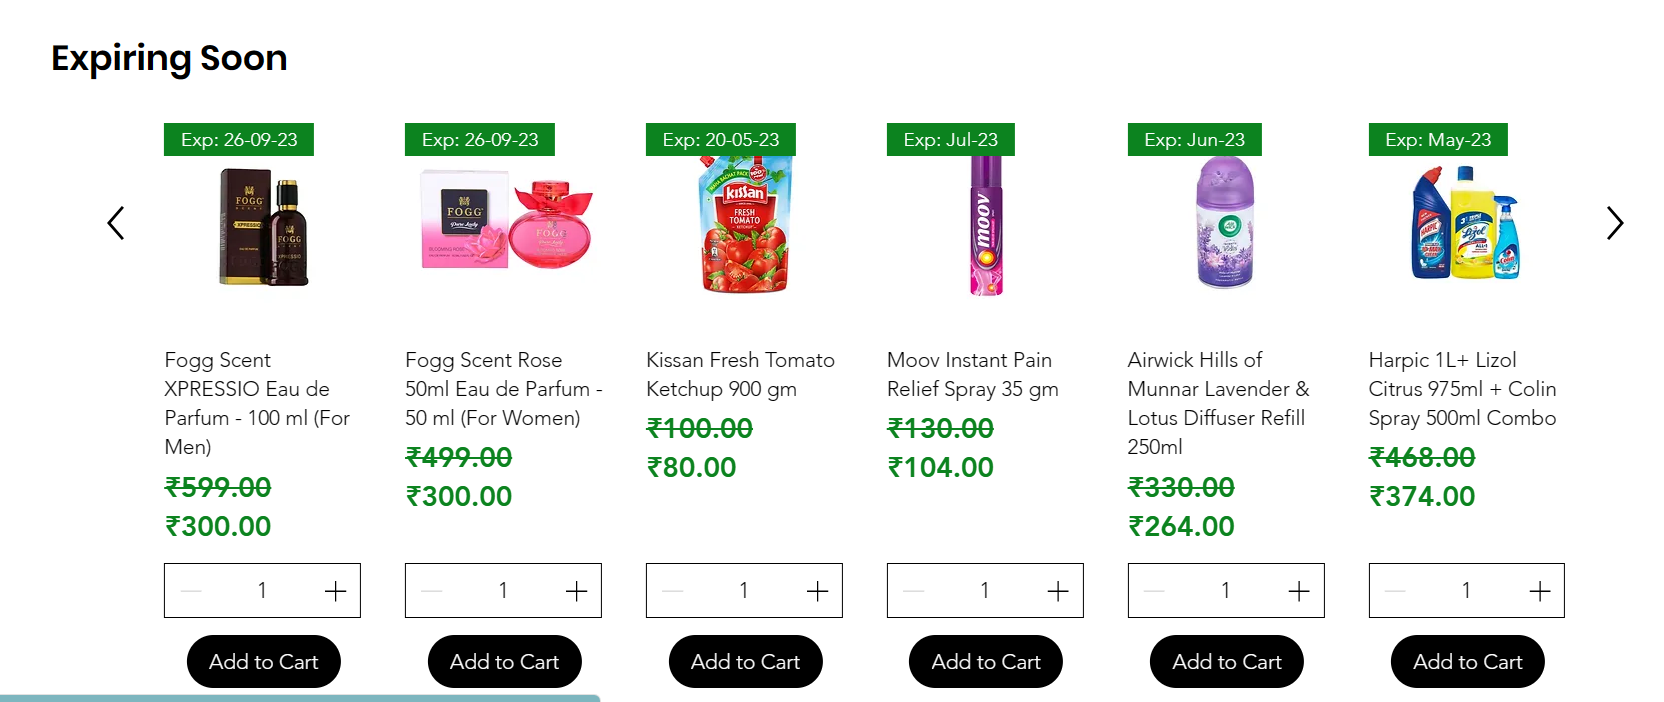Open the Moov spray product image
1664x702 pixels.
(x=985, y=225)
